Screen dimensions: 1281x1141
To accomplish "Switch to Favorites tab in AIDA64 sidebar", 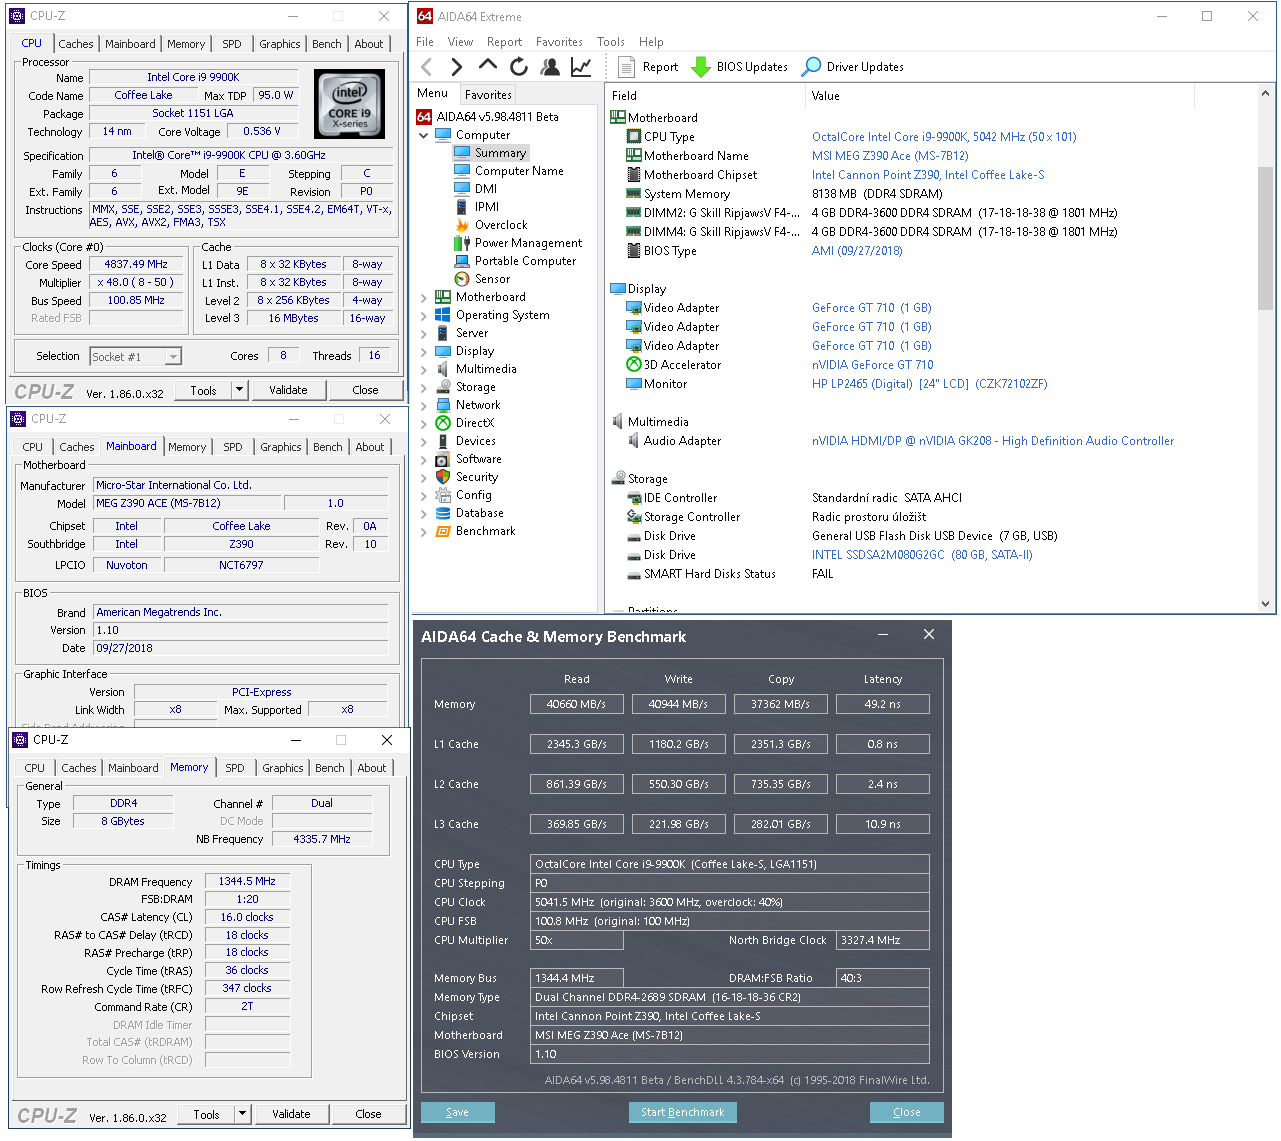I will [x=488, y=95].
